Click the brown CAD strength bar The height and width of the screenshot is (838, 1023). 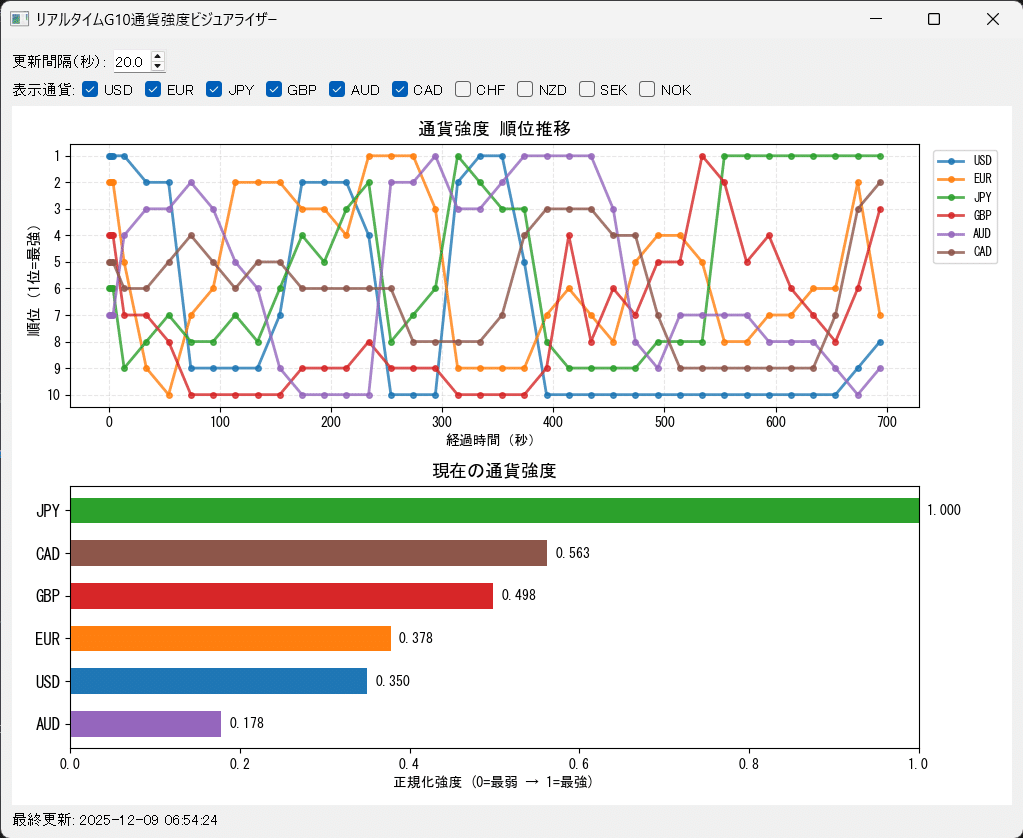pyautogui.click(x=309, y=553)
